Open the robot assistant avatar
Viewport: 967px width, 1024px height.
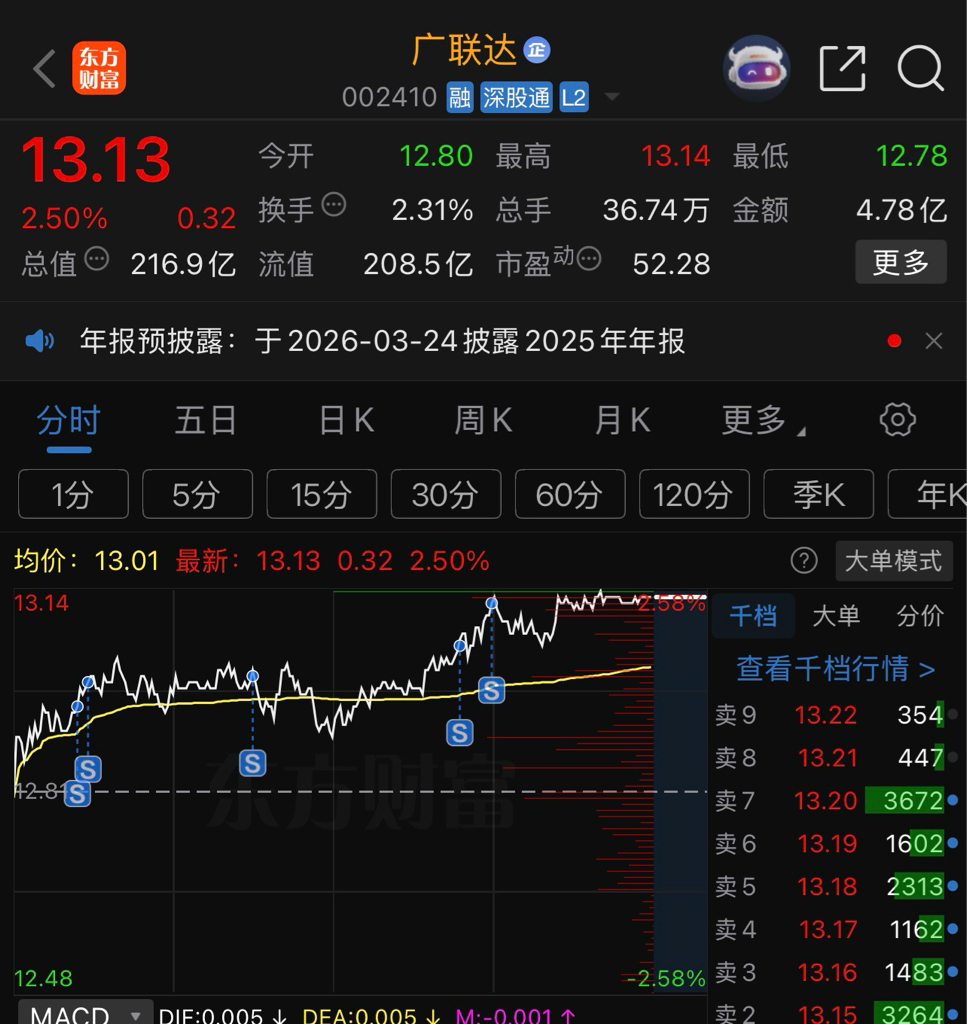(757, 68)
